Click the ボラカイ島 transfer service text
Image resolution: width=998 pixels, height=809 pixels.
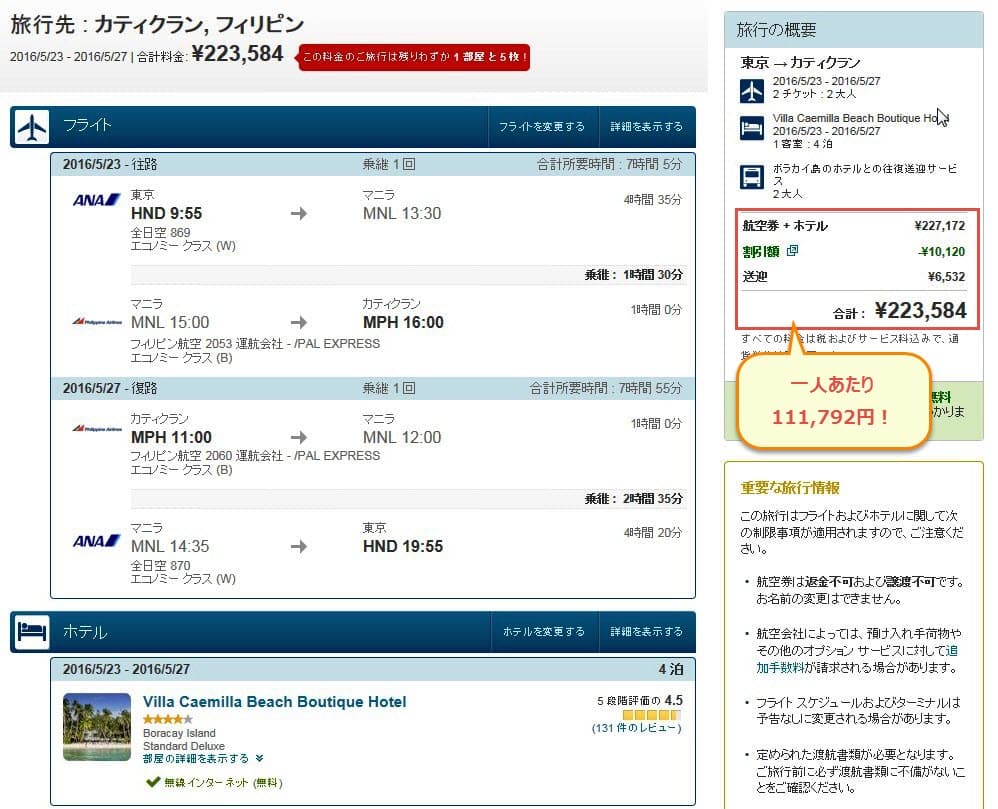coord(864,174)
